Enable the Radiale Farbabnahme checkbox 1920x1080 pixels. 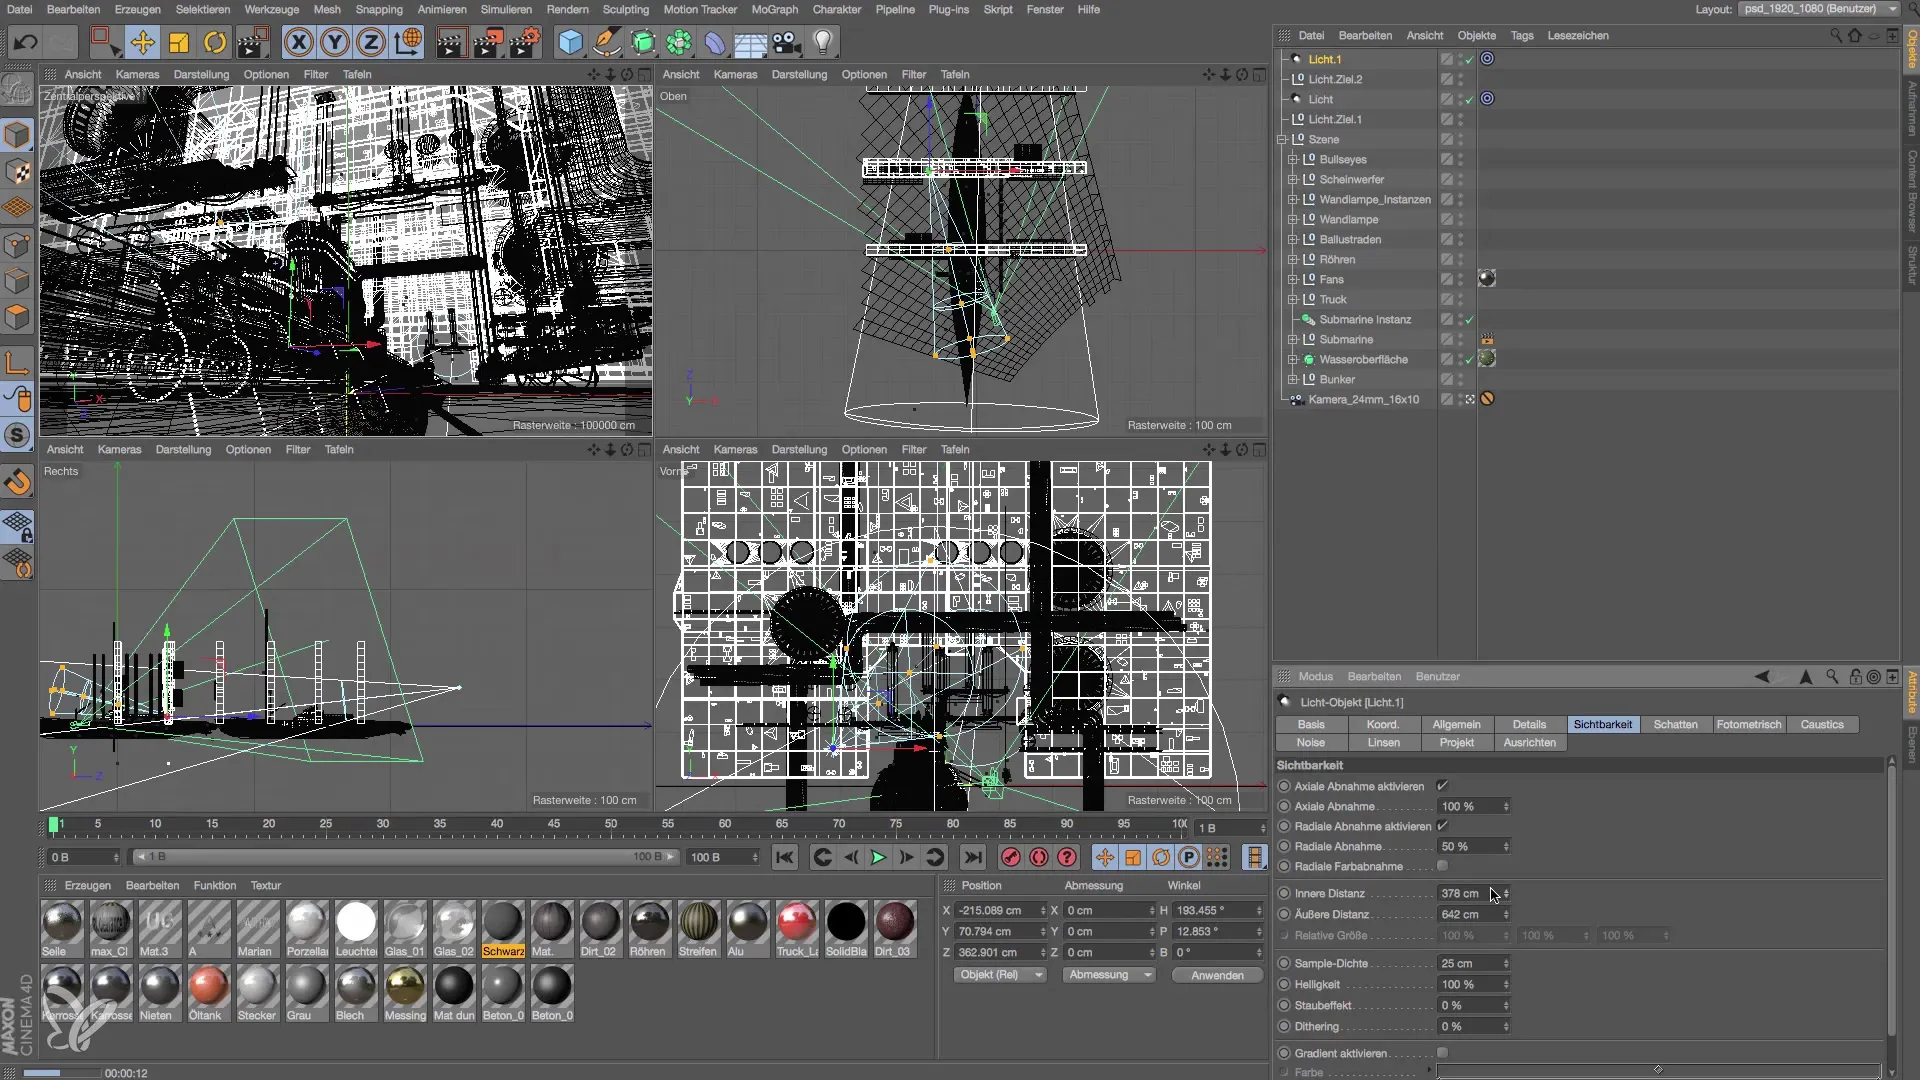(x=1442, y=866)
